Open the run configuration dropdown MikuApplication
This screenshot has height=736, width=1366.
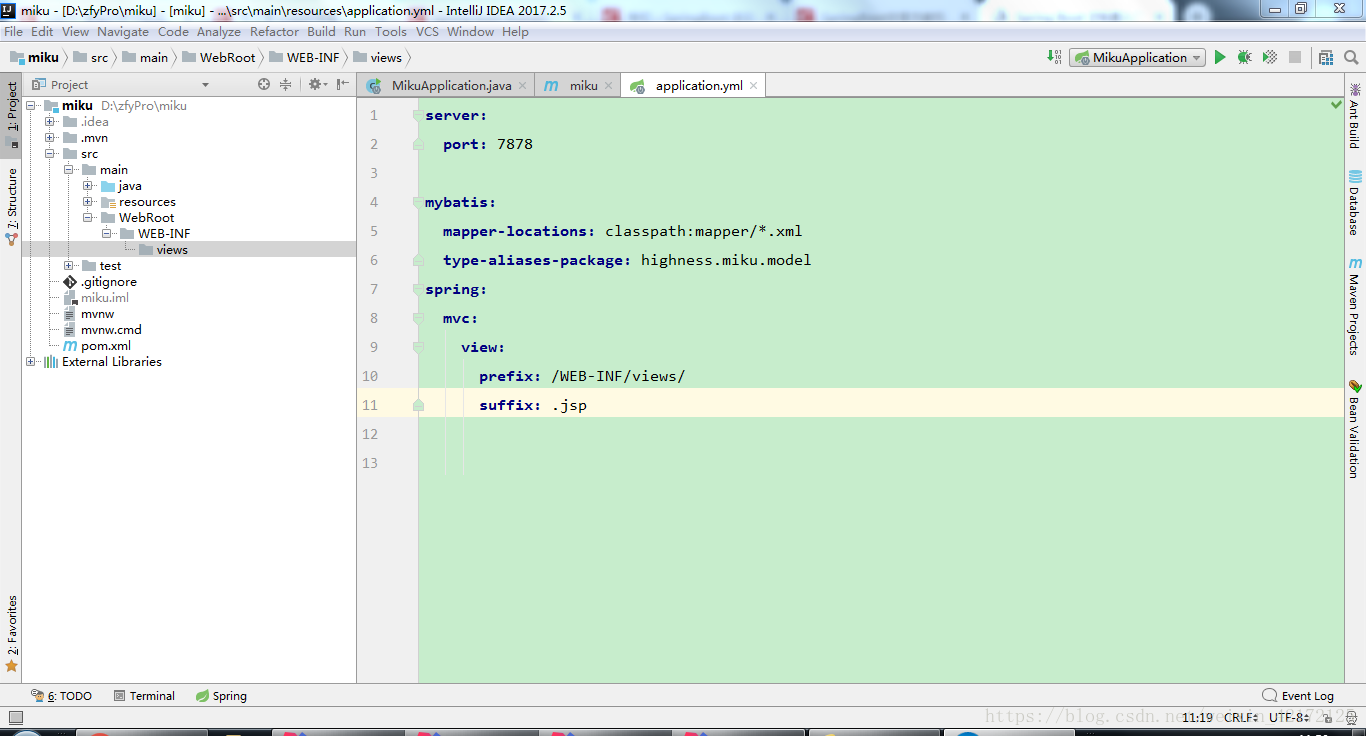tap(1137, 58)
